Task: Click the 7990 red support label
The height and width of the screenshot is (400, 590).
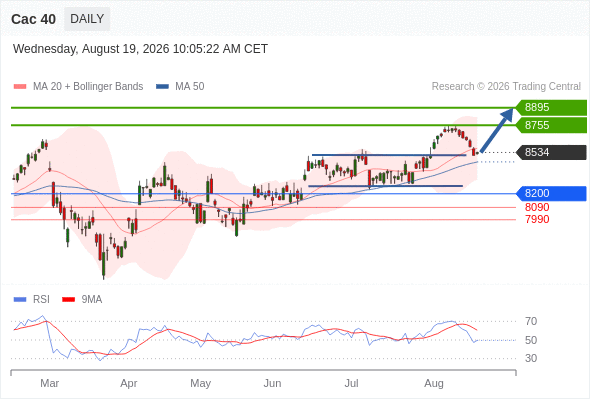Action: click(537, 219)
